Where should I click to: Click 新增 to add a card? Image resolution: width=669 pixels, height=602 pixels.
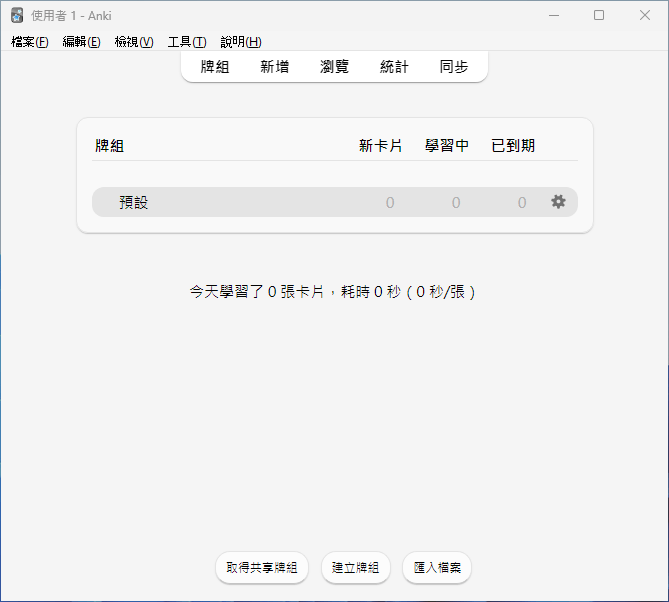[275, 67]
